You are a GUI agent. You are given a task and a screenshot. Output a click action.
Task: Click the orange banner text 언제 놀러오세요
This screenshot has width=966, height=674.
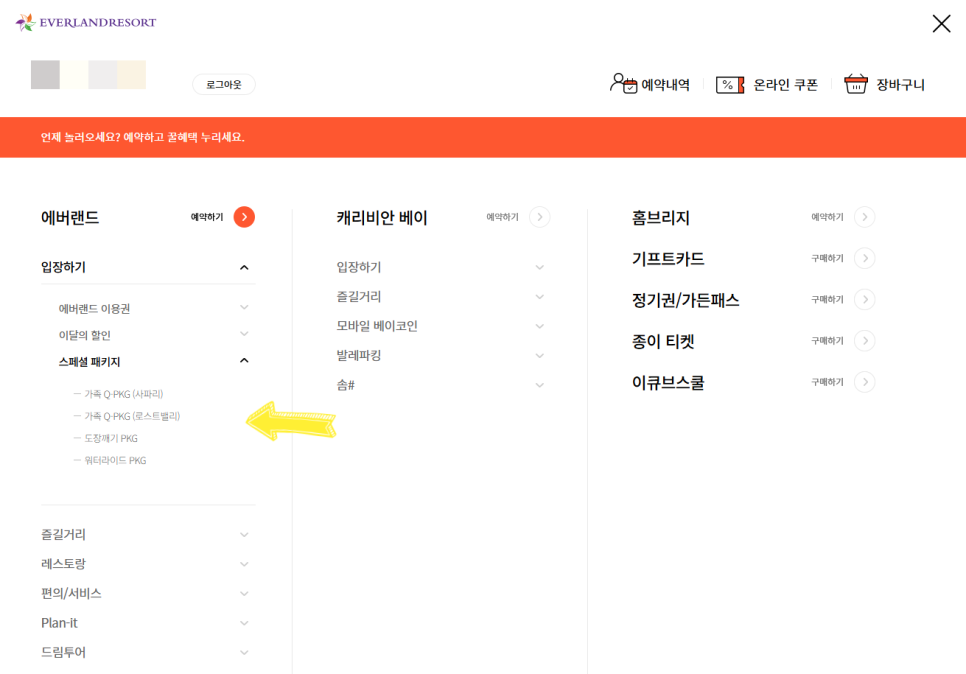[142, 137]
